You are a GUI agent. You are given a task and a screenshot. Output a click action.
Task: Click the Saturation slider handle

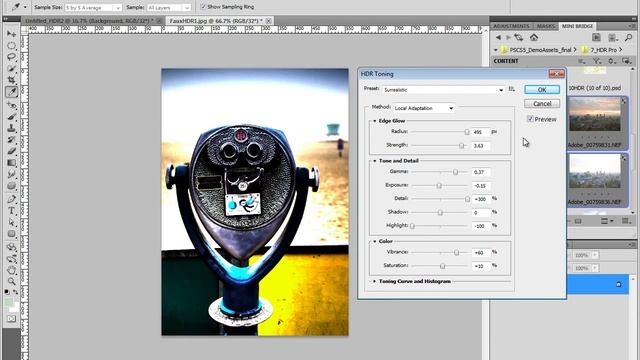tap(442, 266)
